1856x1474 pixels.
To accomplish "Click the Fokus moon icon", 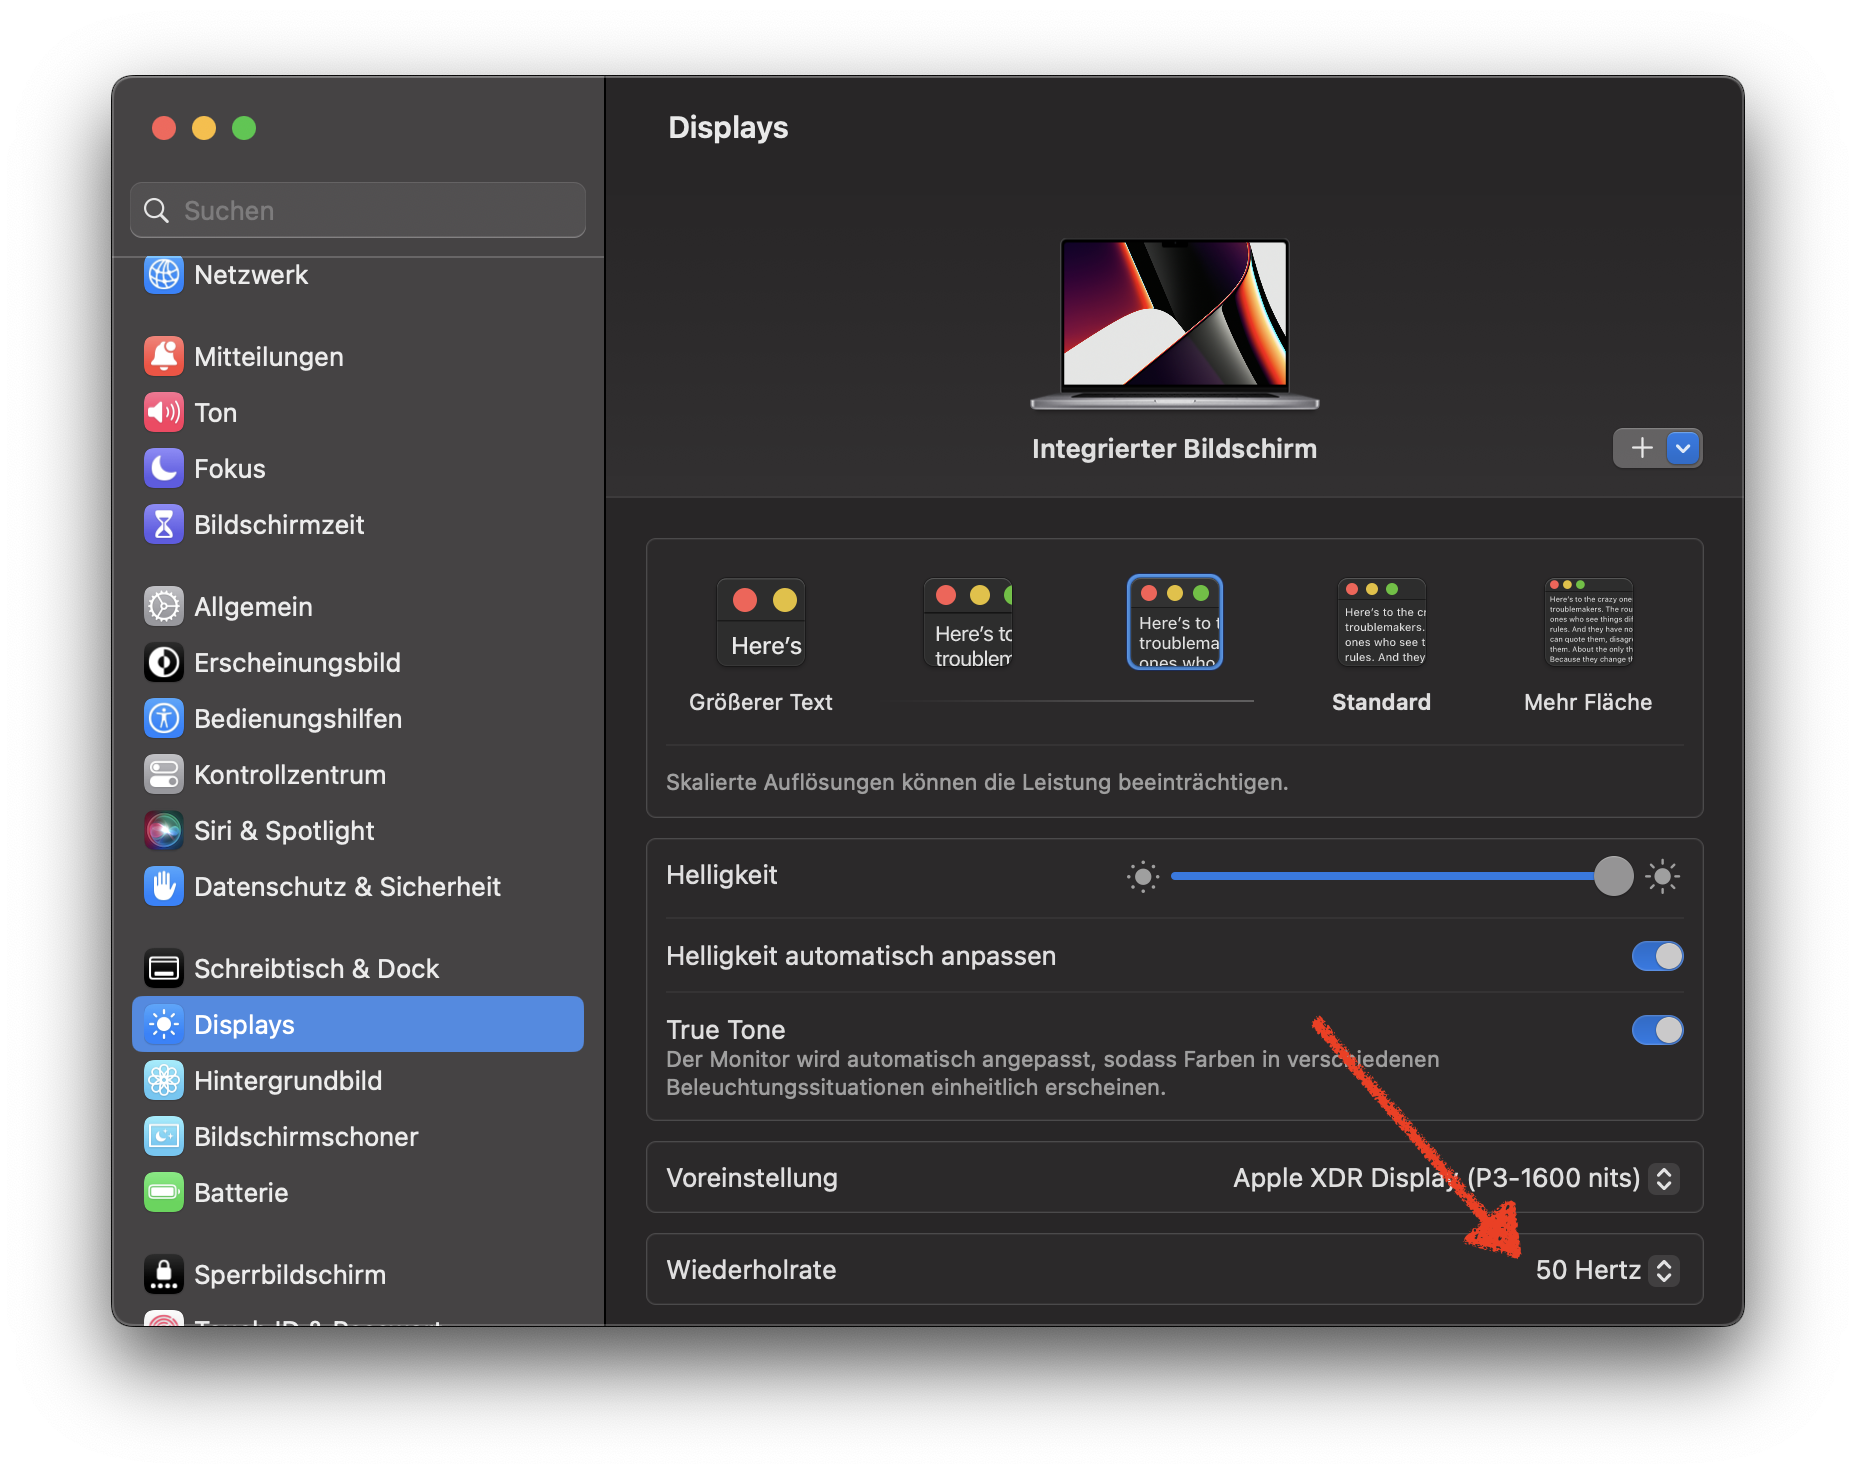I will point(164,468).
